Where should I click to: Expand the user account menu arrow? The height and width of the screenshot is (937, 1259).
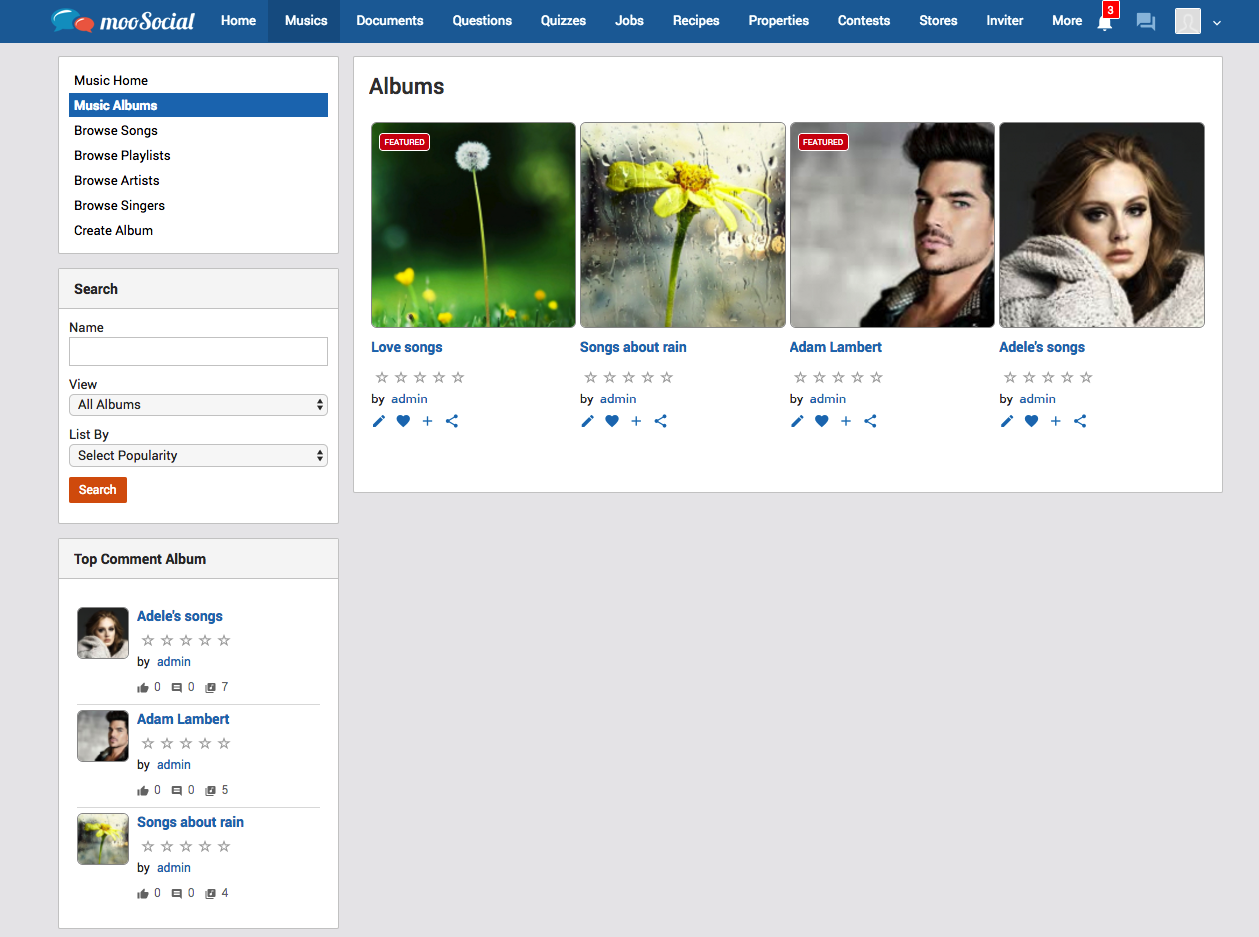1217,22
